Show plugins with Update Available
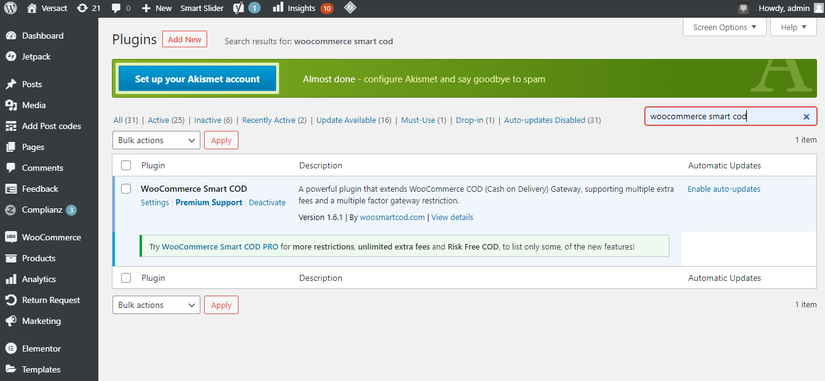Viewport: 825px width, 381px height. (x=354, y=120)
